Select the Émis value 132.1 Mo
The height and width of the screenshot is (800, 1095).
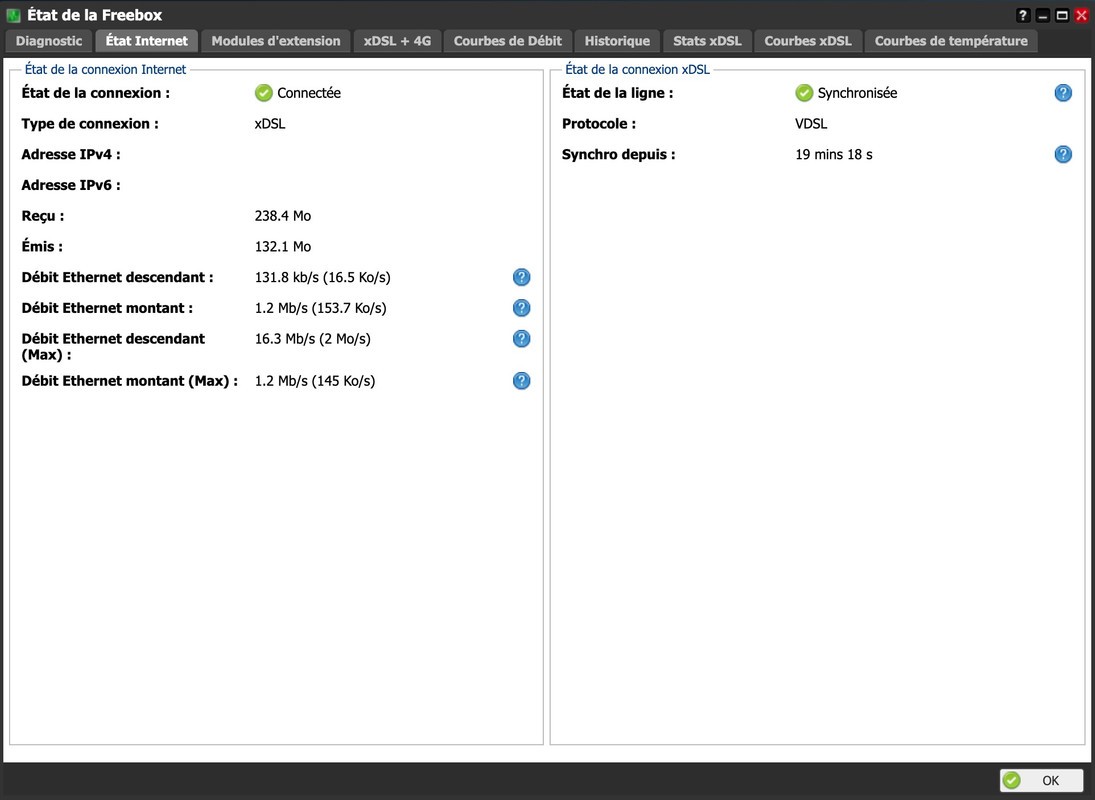283,246
